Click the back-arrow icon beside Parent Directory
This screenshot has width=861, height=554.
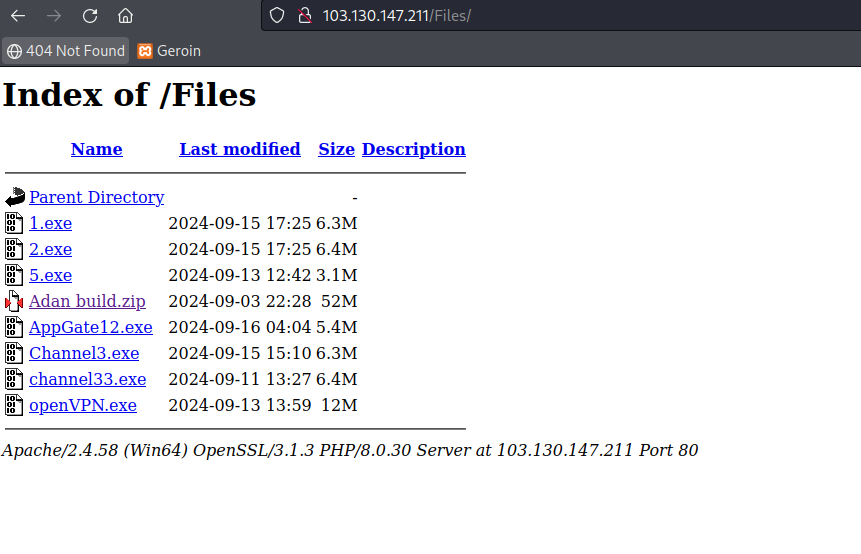point(15,197)
